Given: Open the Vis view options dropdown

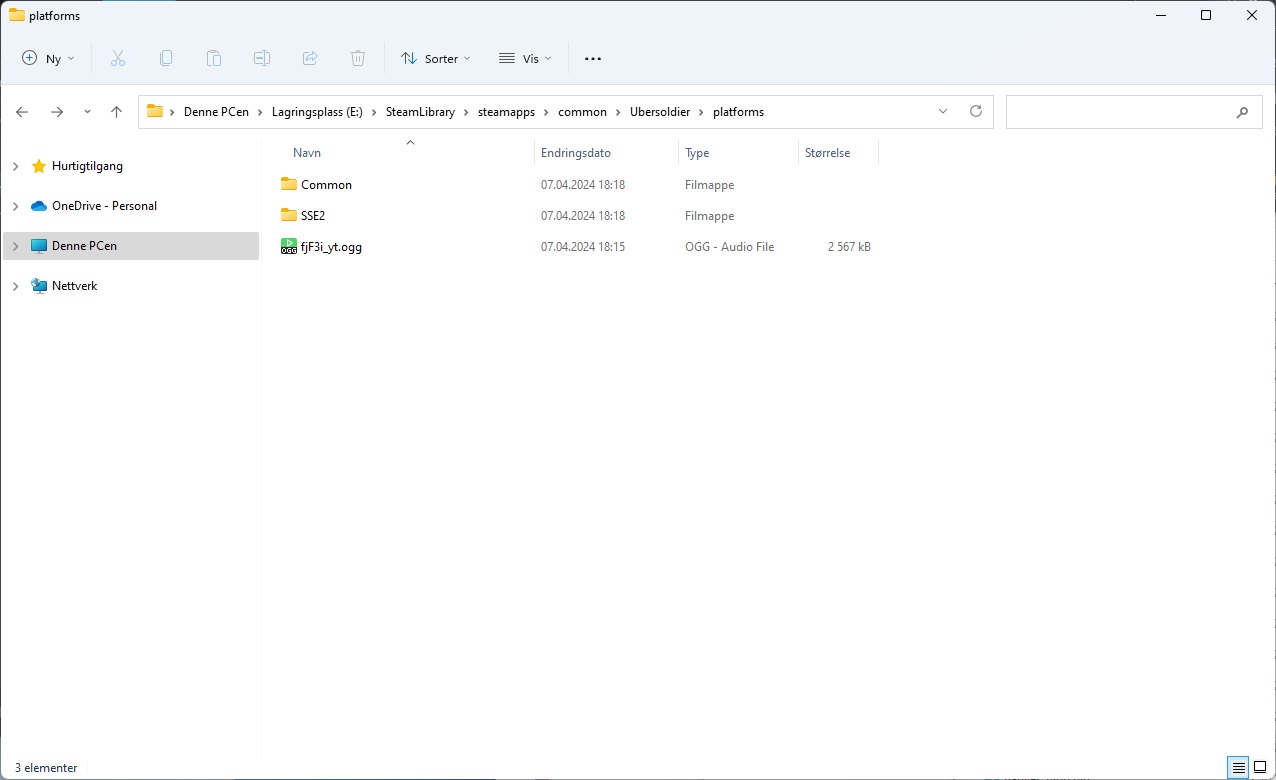Looking at the screenshot, I should tap(525, 59).
